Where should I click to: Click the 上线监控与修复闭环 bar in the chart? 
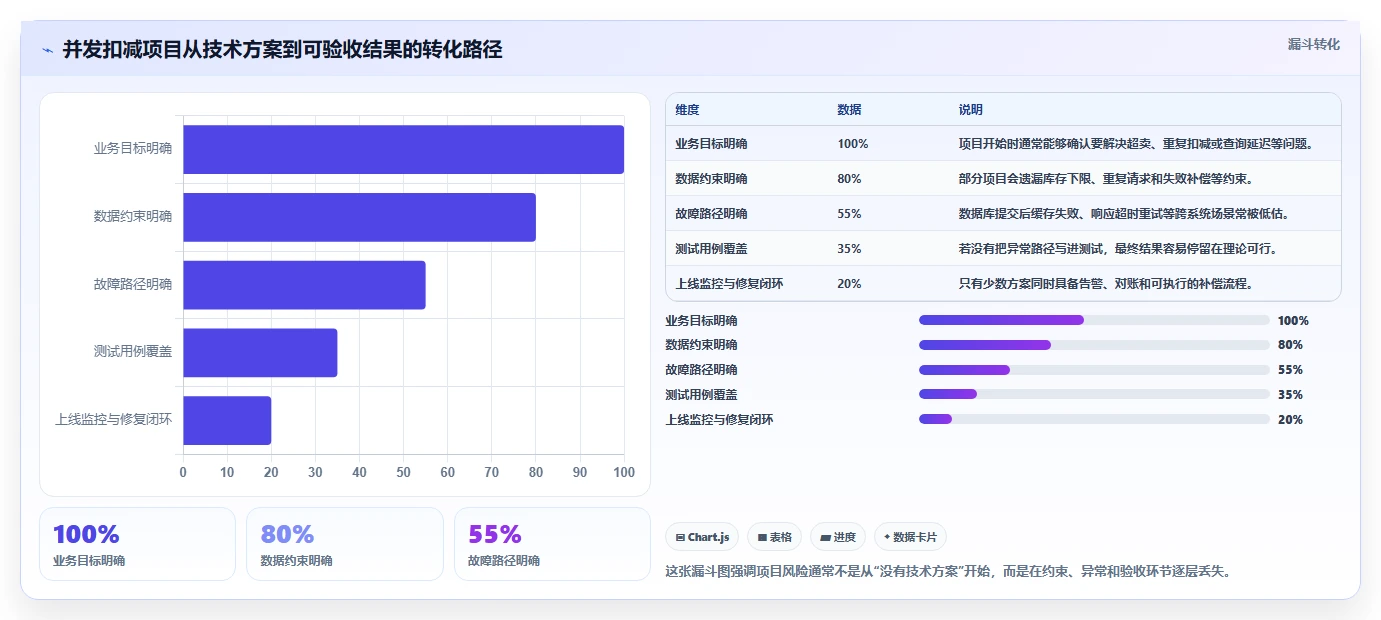pos(227,420)
